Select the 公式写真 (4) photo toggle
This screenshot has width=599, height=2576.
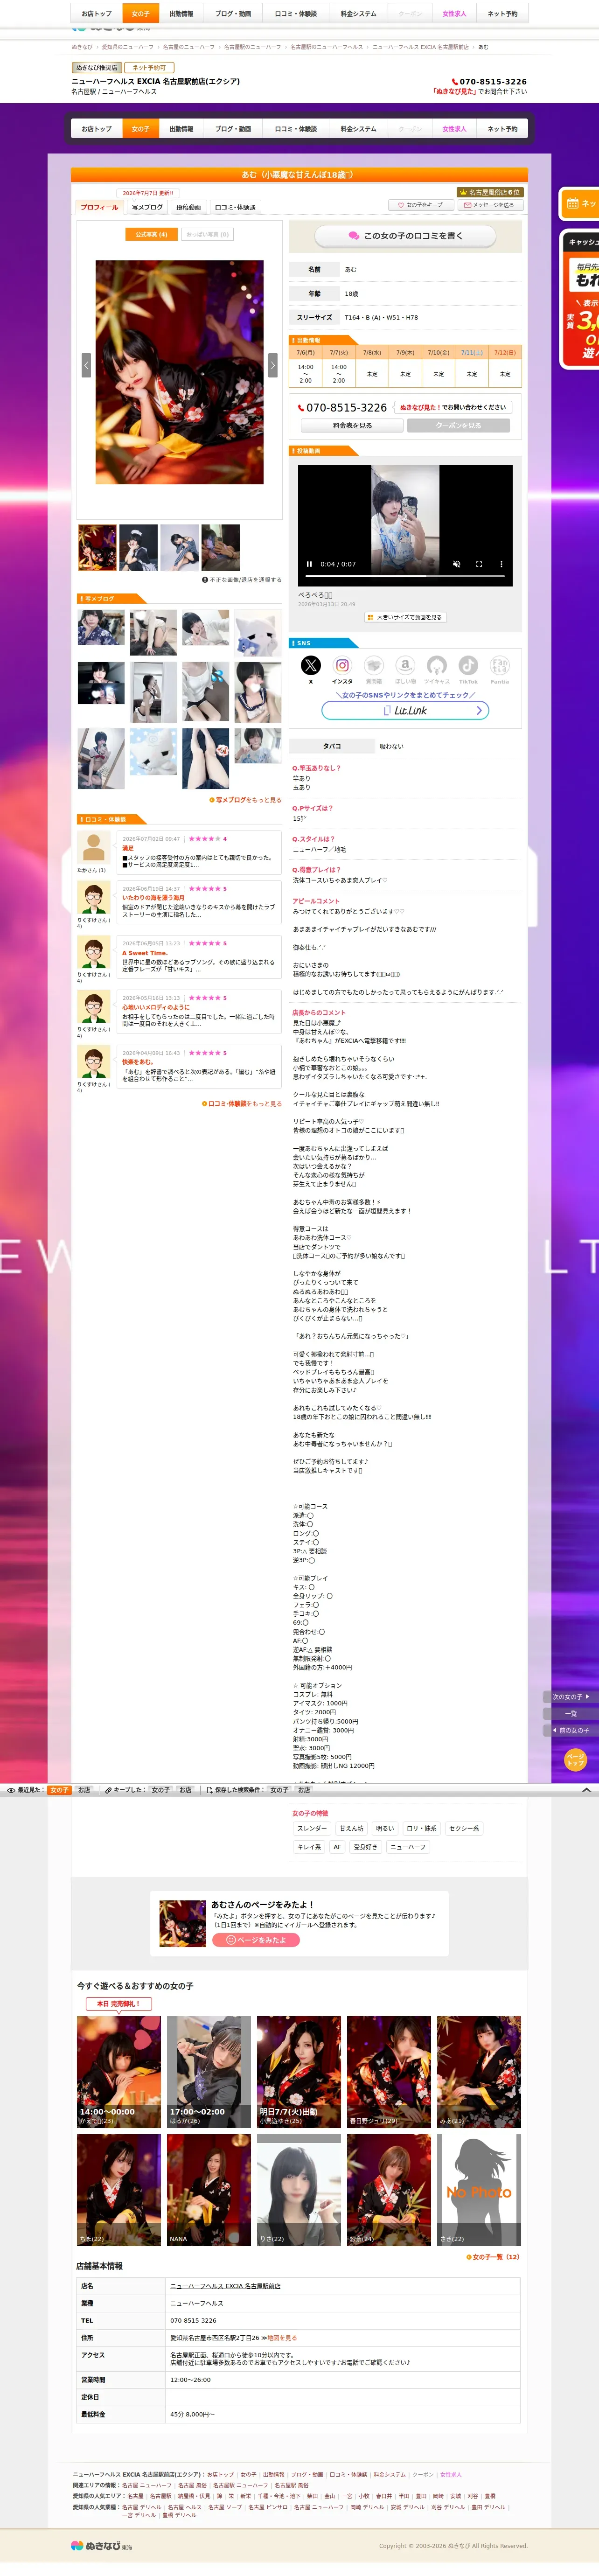click(152, 234)
